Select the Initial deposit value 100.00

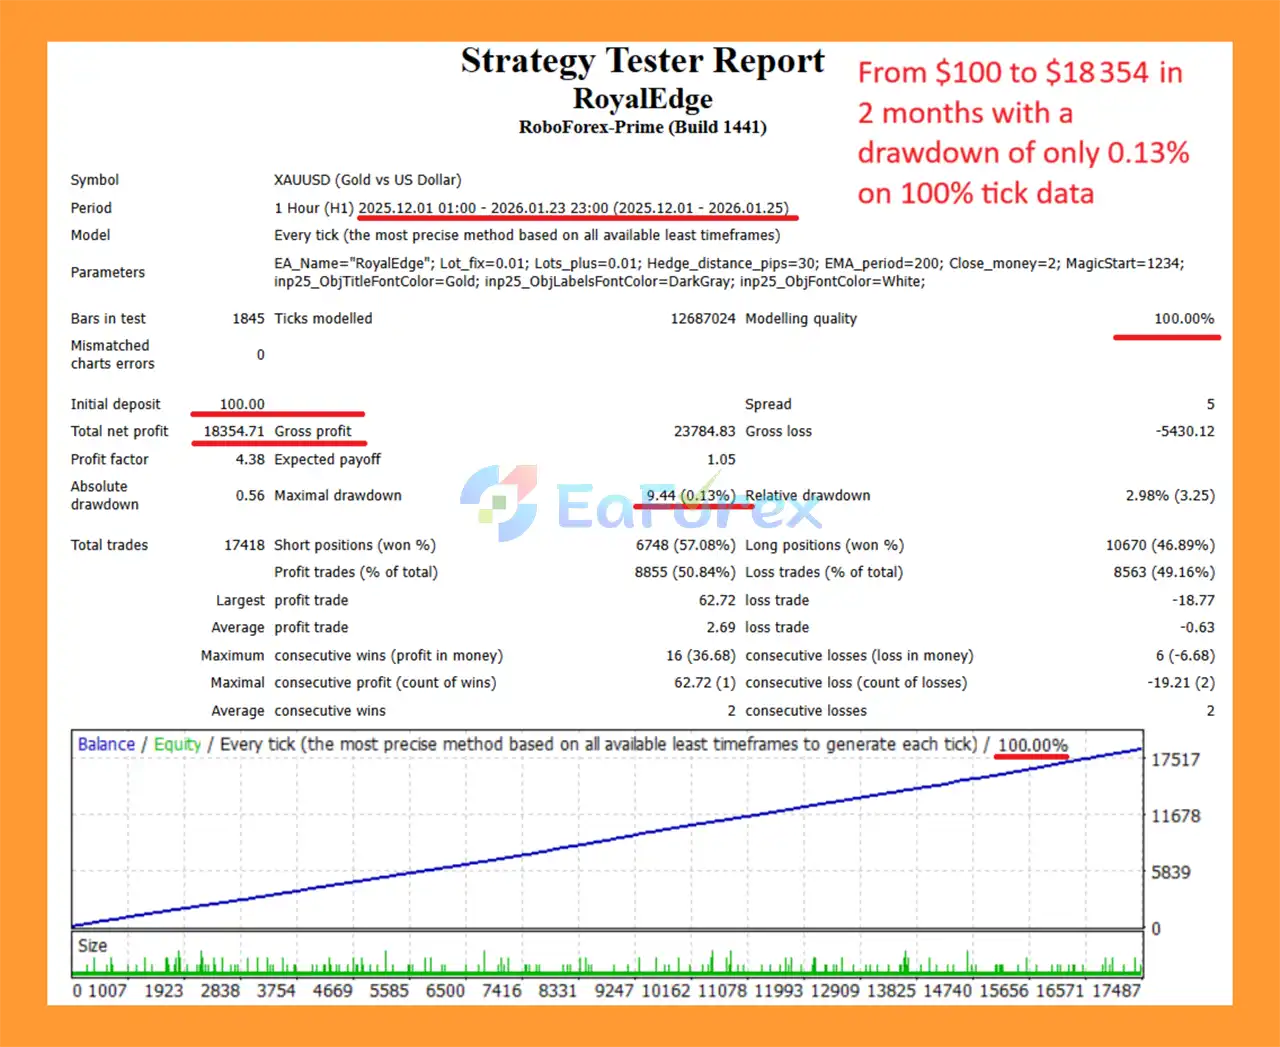pos(242,404)
